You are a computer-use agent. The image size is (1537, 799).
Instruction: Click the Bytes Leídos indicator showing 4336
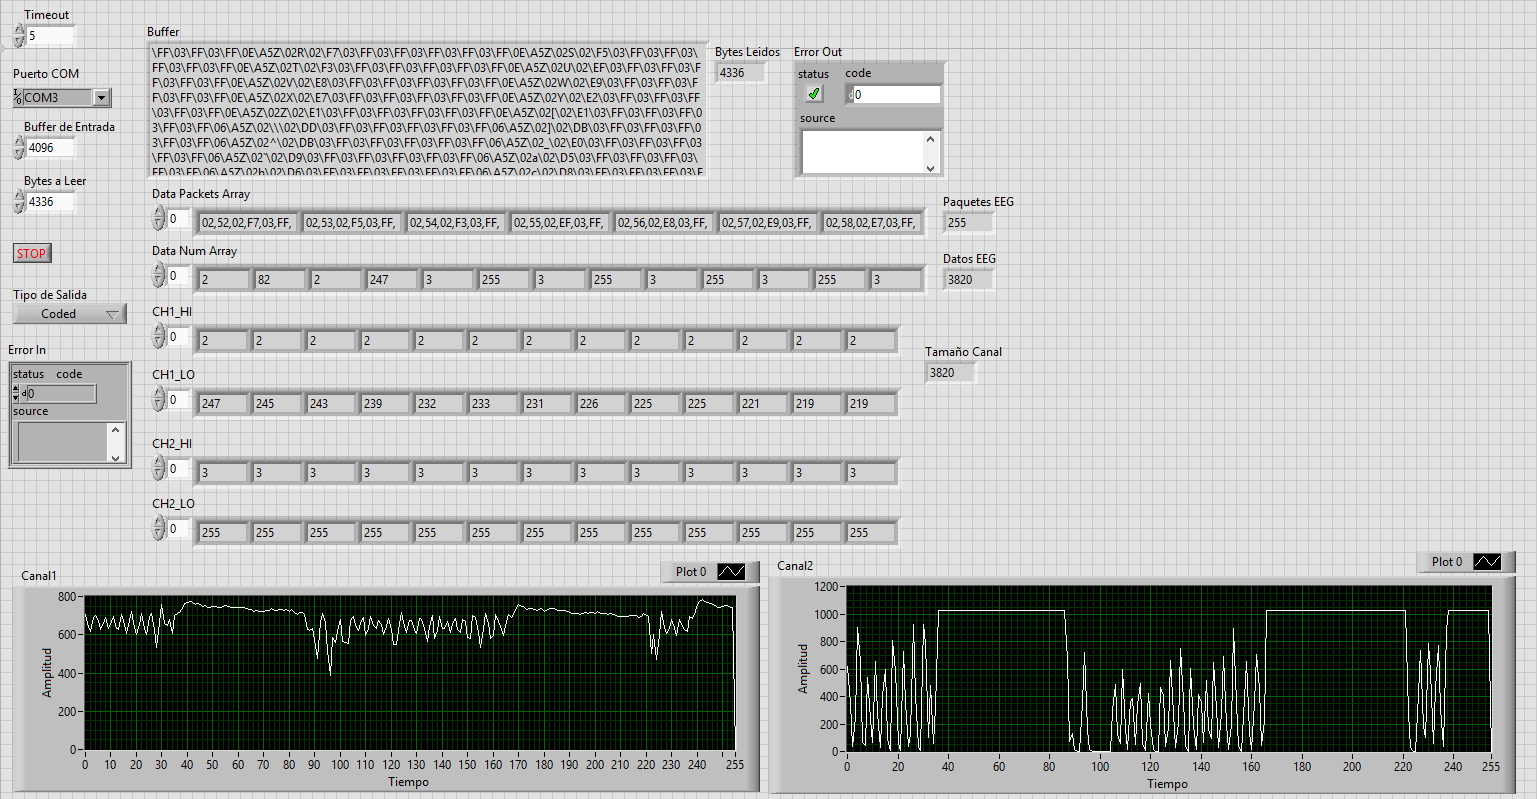click(x=739, y=72)
